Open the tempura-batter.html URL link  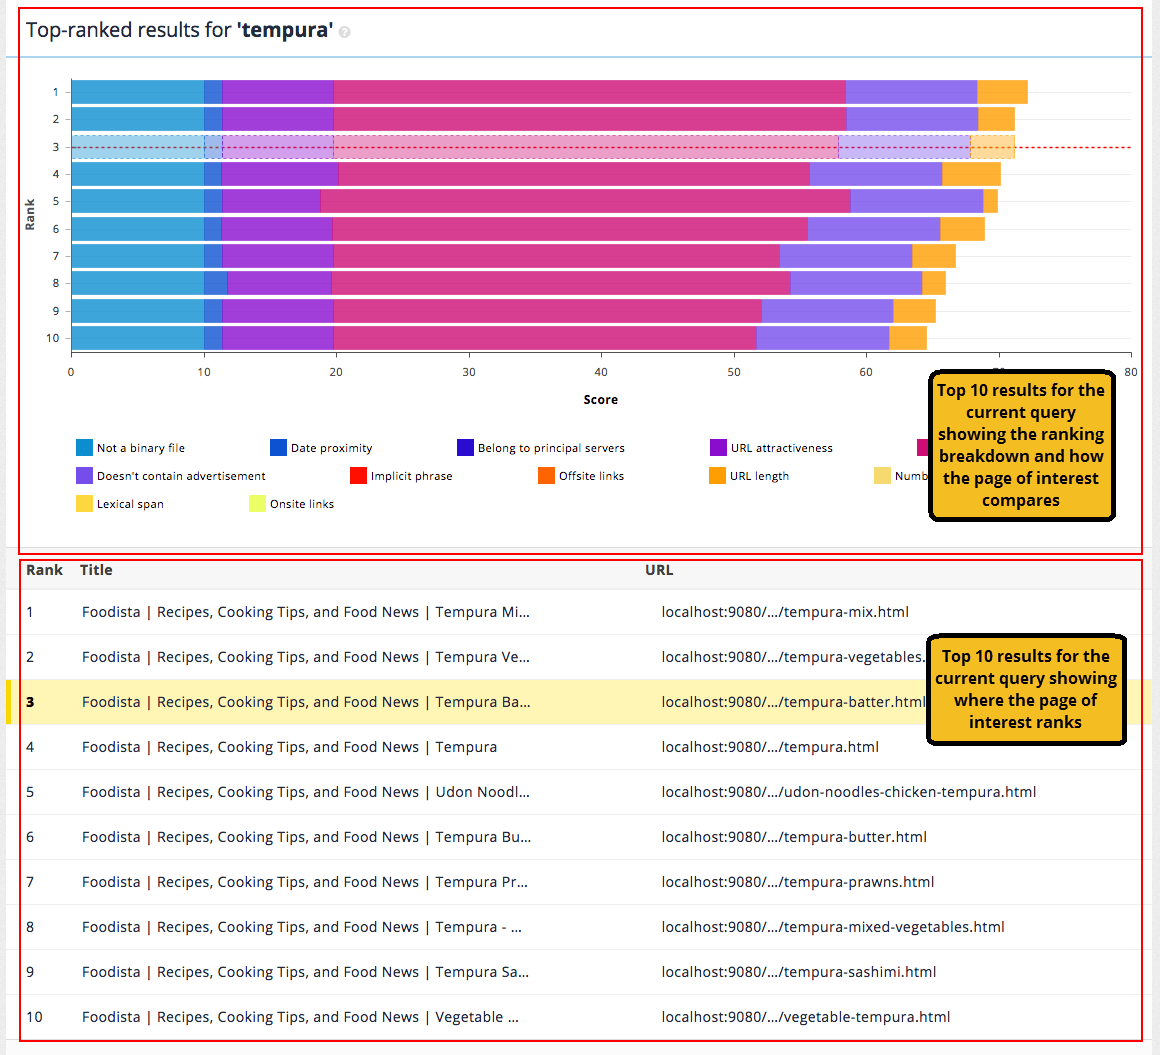coord(795,701)
